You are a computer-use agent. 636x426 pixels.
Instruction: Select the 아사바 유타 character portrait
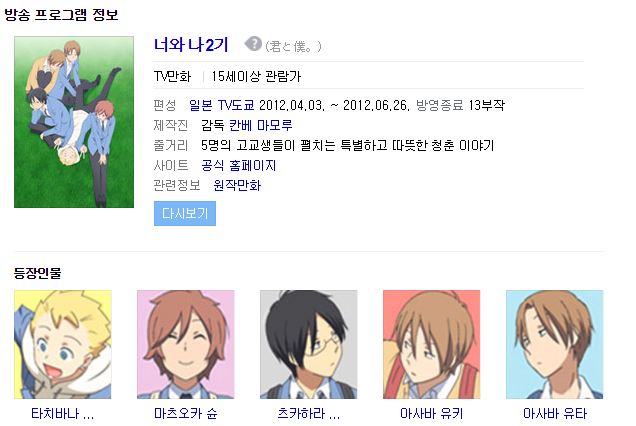tap(554, 344)
